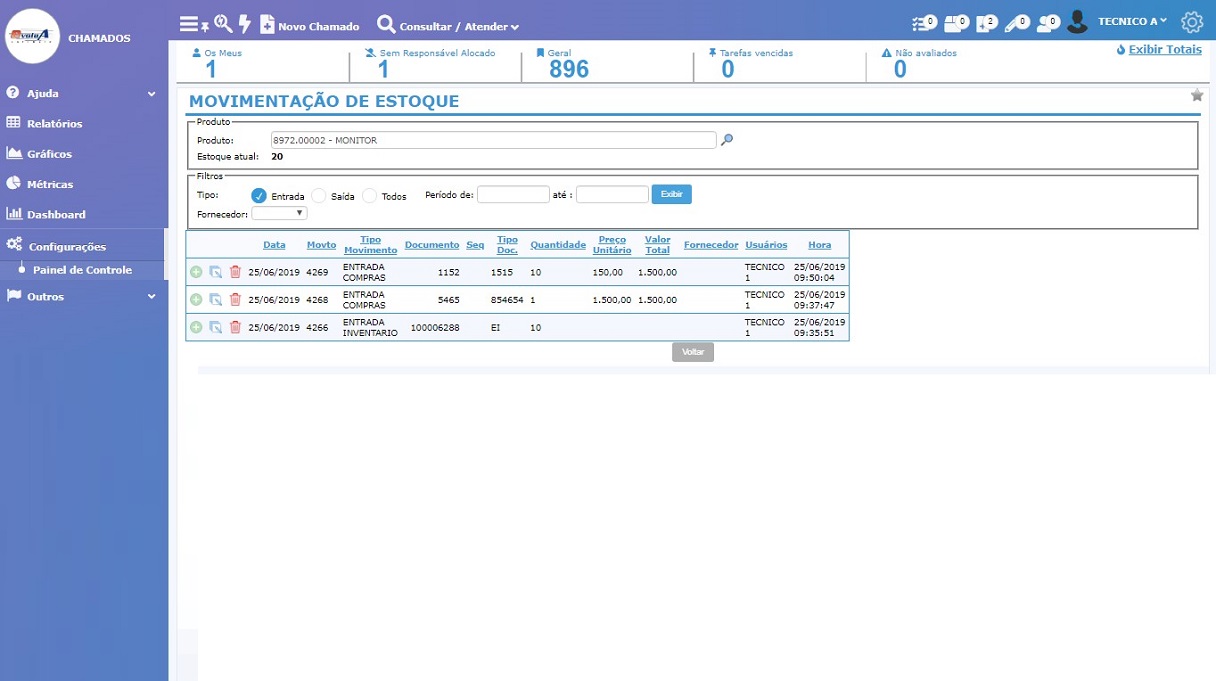
Task: Click the second header notification icon
Action: [x=956, y=23]
